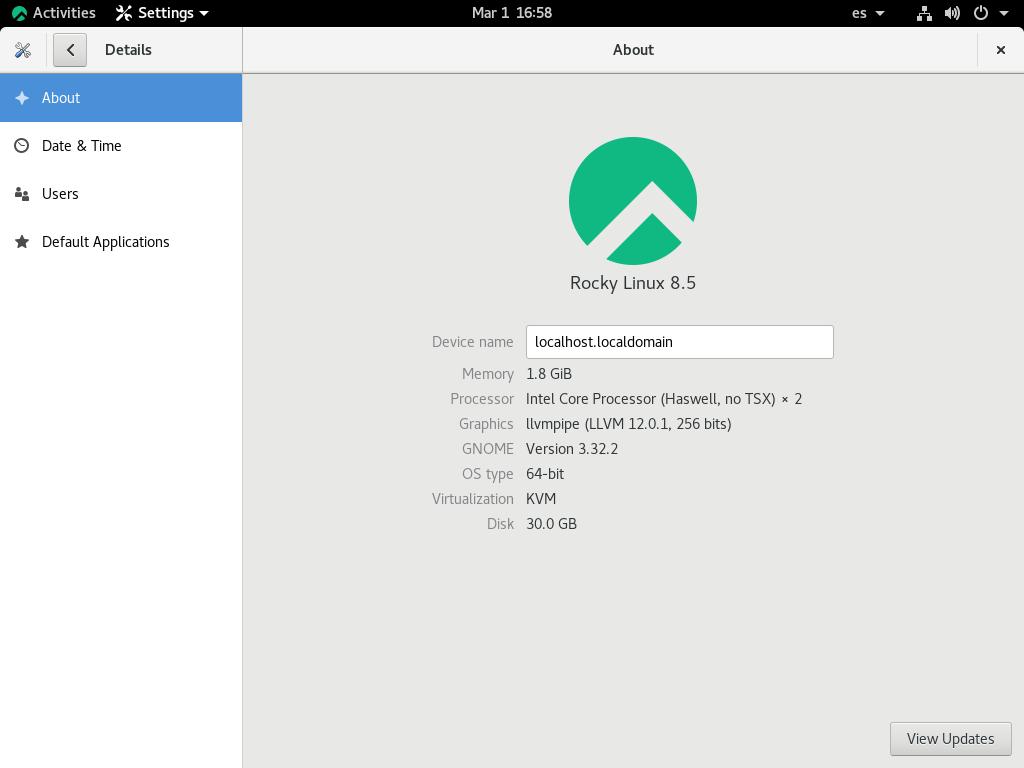
Task: Click the 30.0 GB disk value
Action: (x=551, y=524)
